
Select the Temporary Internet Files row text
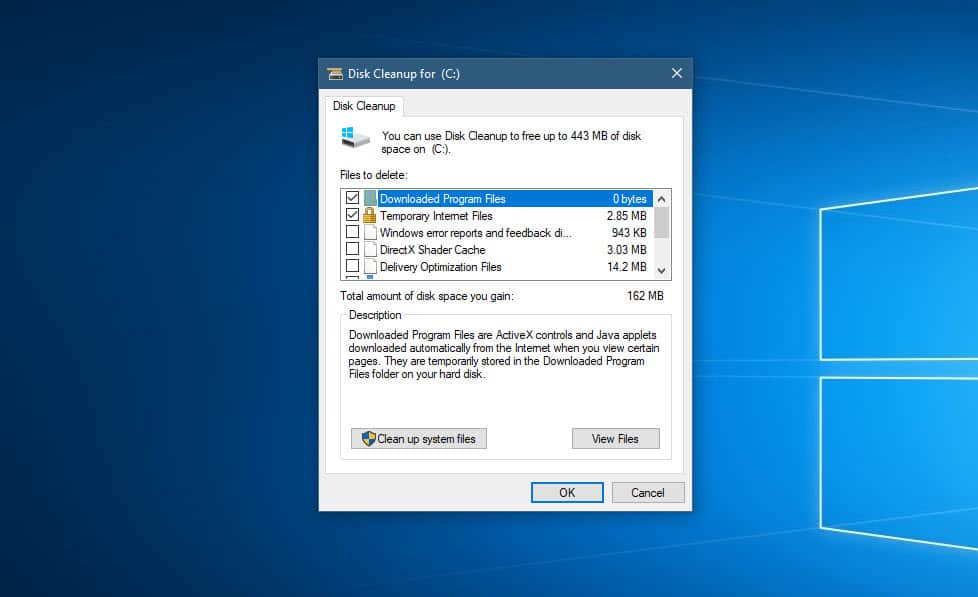coord(436,216)
